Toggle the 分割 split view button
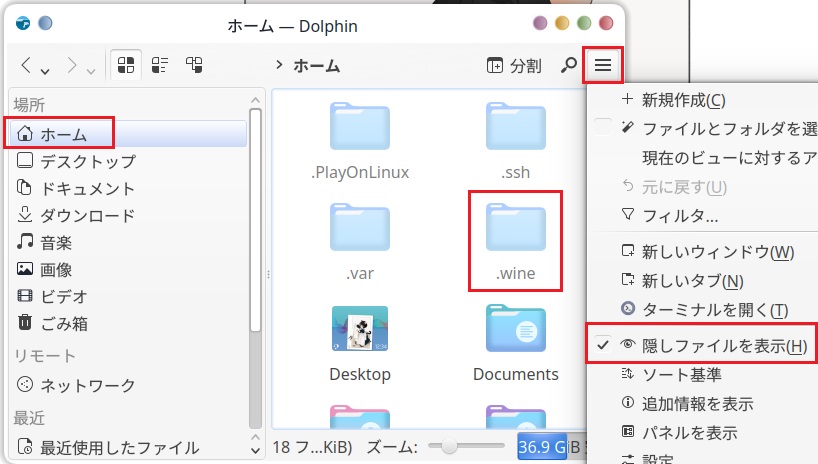This screenshot has height=464, width=818. pyautogui.click(x=514, y=66)
